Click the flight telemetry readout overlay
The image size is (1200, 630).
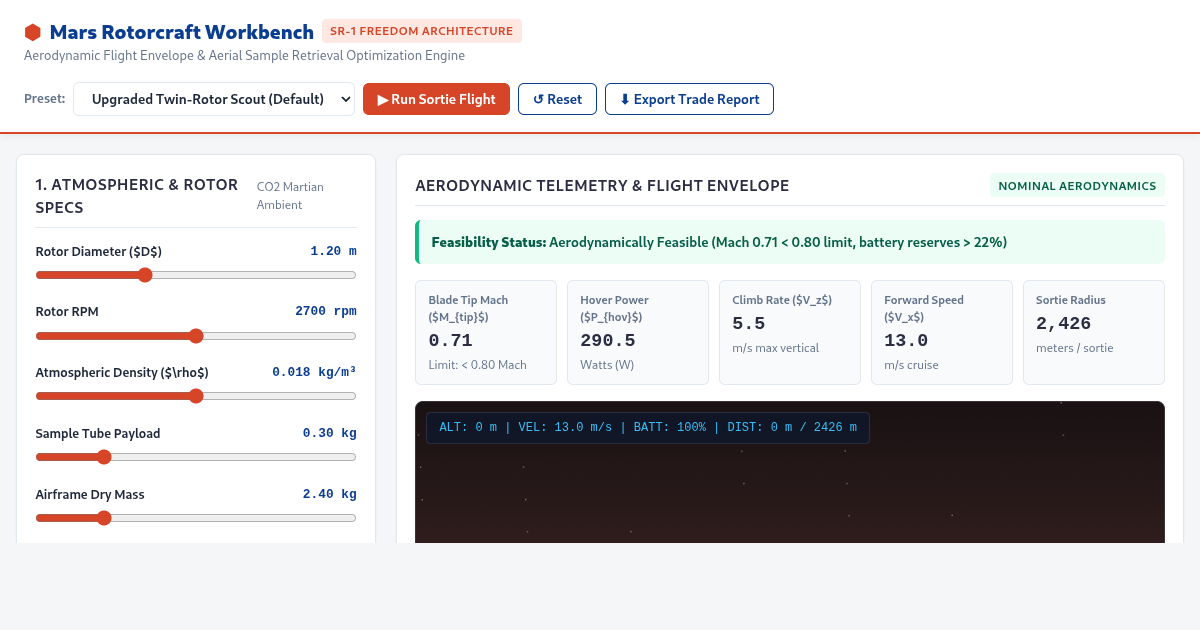coord(648,428)
